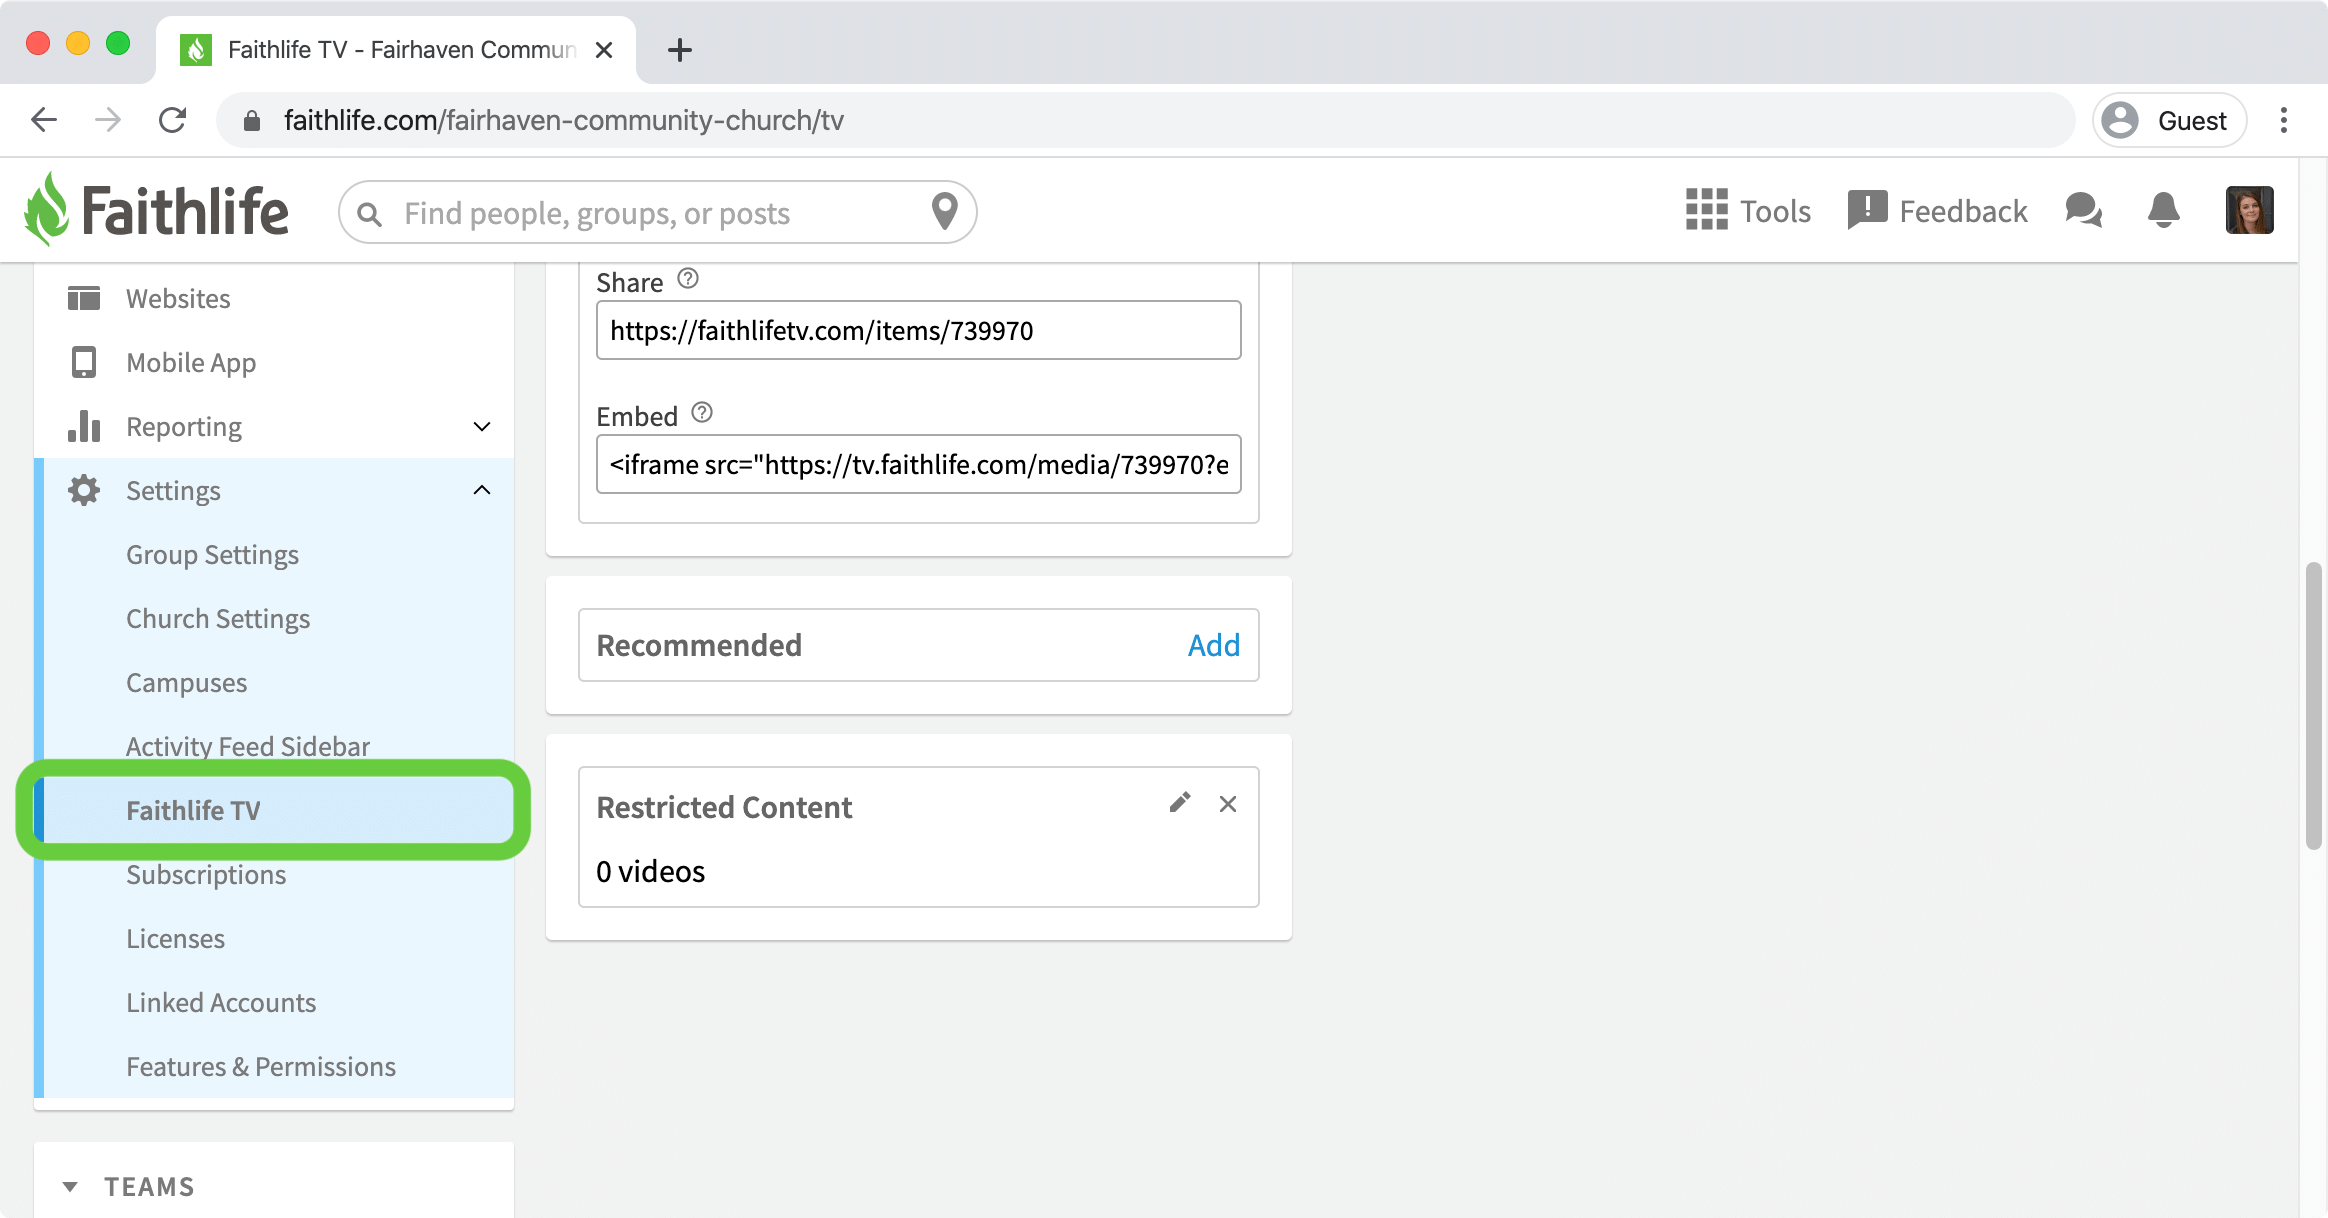Image resolution: width=2328 pixels, height=1218 pixels.
Task: Click the Settings gear icon
Action: pos(84,490)
